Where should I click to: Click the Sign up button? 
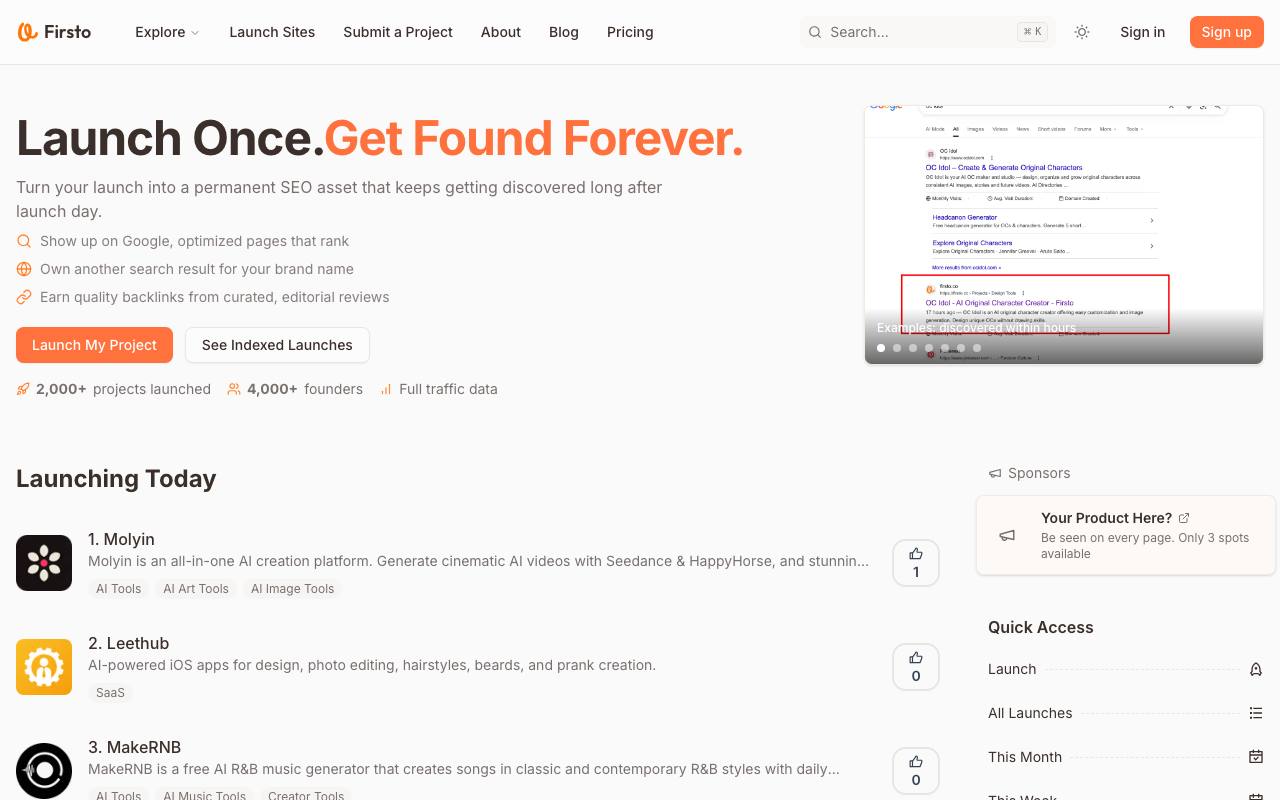1227,32
